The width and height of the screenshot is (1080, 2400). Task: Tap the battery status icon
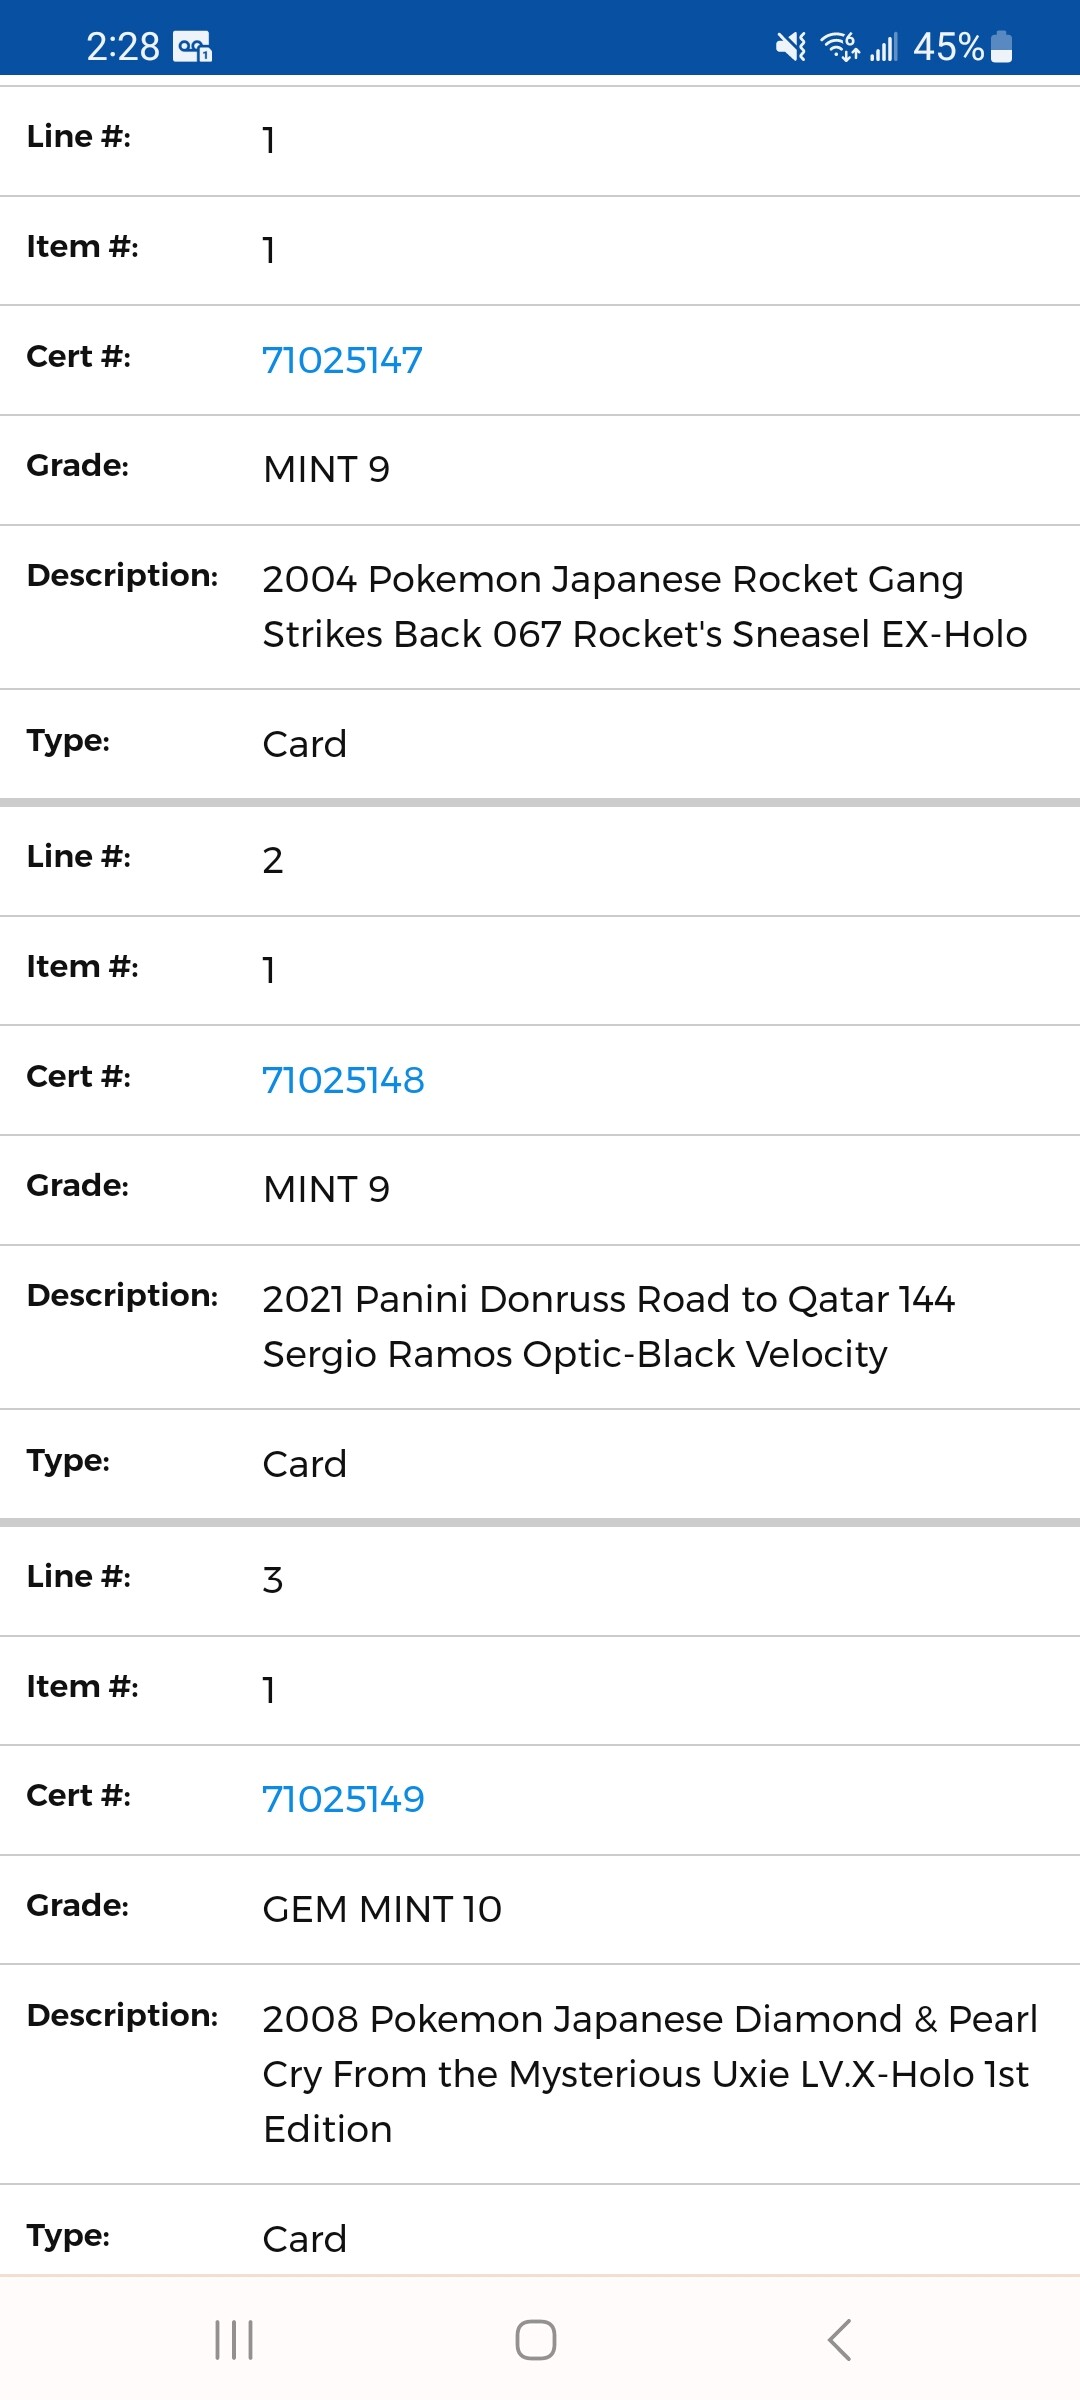point(1001,46)
